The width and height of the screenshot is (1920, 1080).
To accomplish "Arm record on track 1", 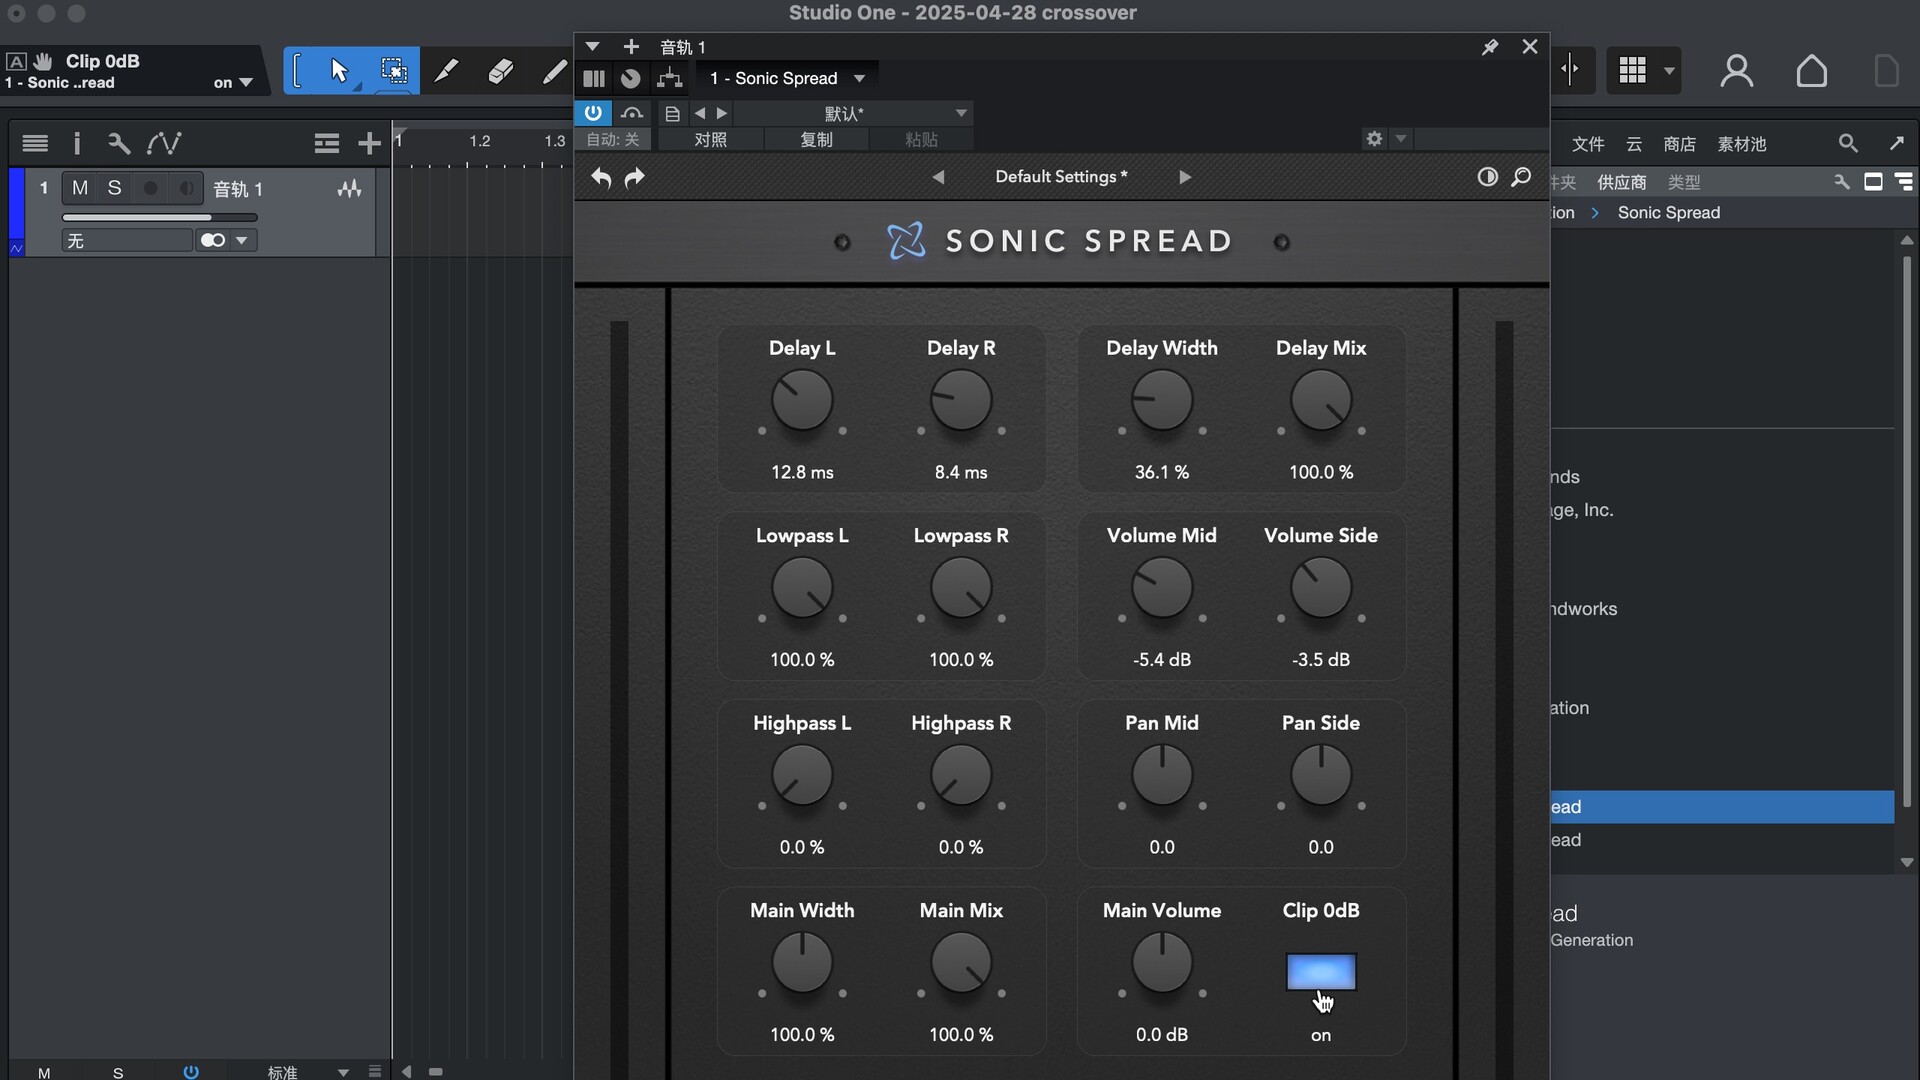I will 150,188.
